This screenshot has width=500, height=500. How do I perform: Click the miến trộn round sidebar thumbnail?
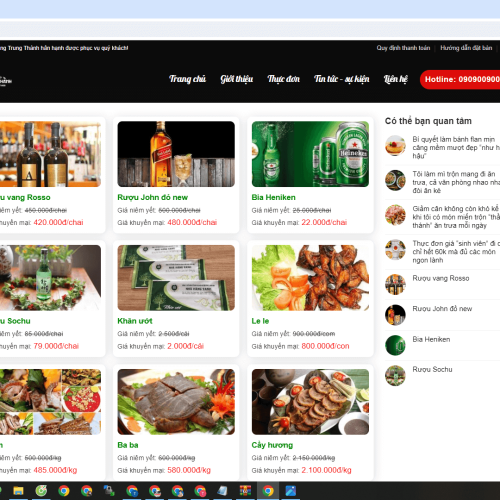395,215
